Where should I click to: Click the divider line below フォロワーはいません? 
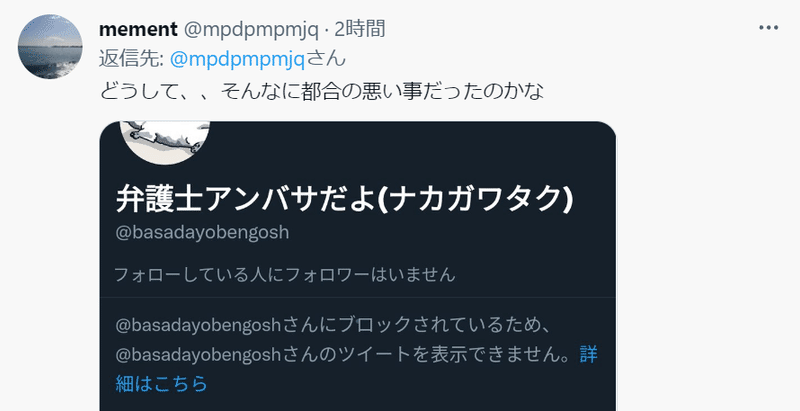pos(358,297)
